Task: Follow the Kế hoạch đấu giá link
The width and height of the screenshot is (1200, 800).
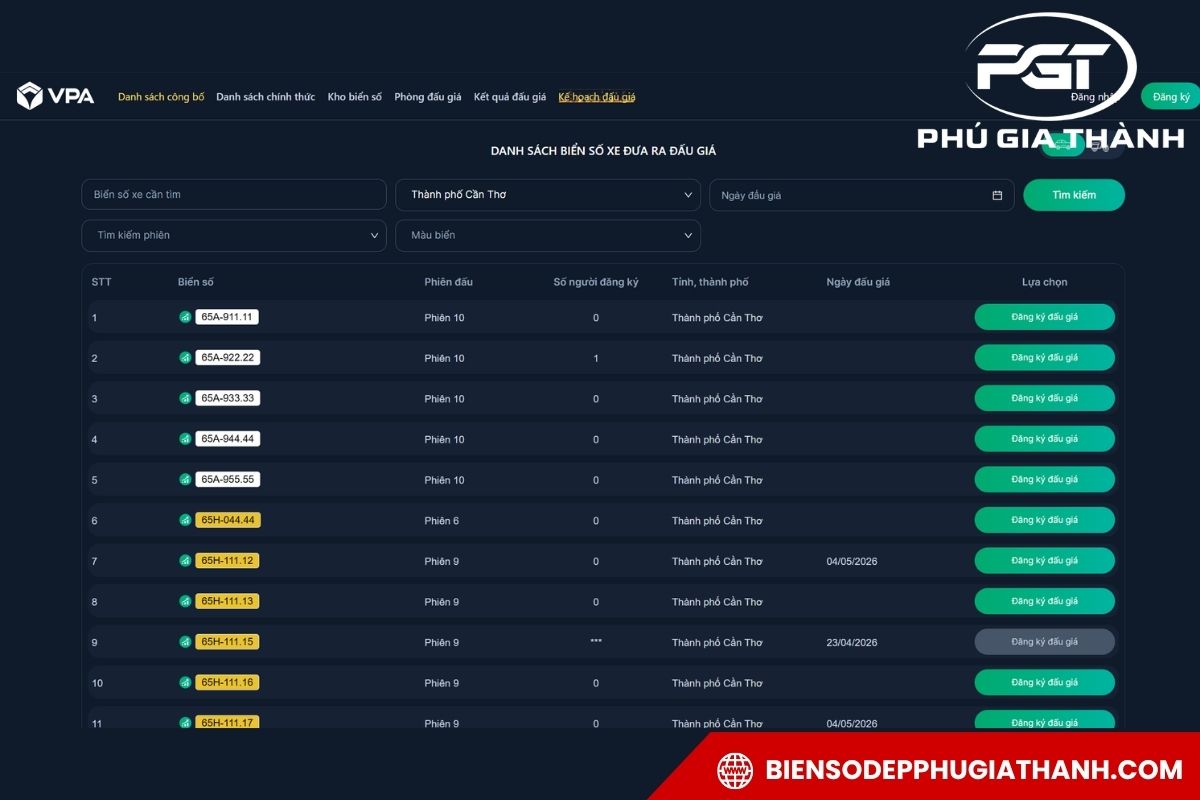Action: 597,97
